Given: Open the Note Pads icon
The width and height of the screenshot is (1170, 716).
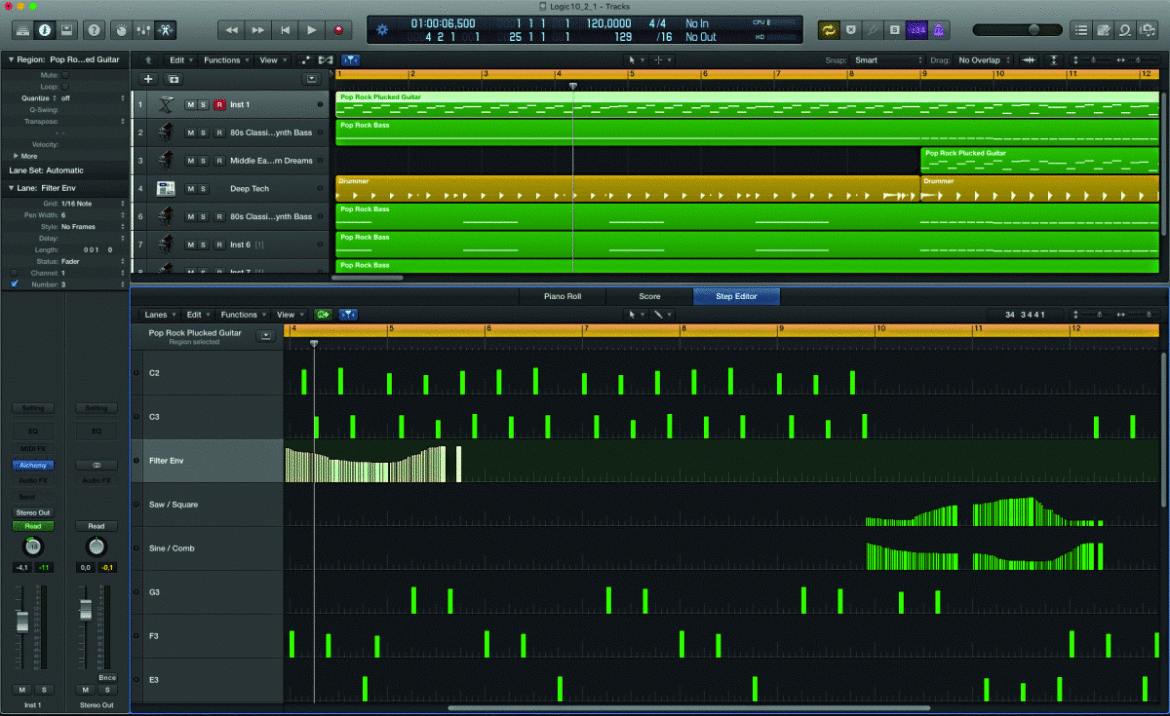Looking at the screenshot, I should [1103, 30].
